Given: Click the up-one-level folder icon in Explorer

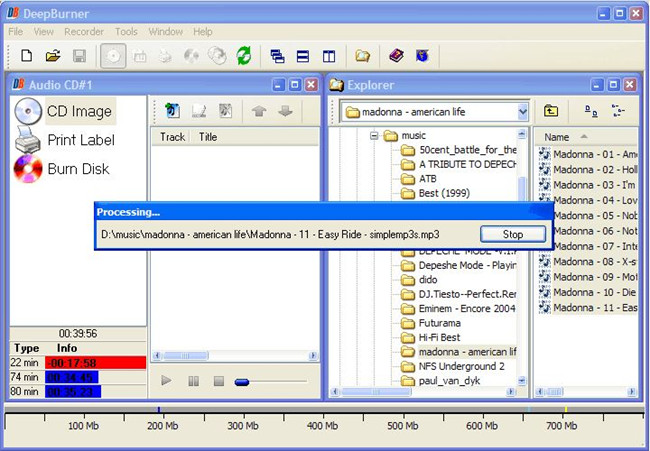Looking at the screenshot, I should tap(551, 111).
